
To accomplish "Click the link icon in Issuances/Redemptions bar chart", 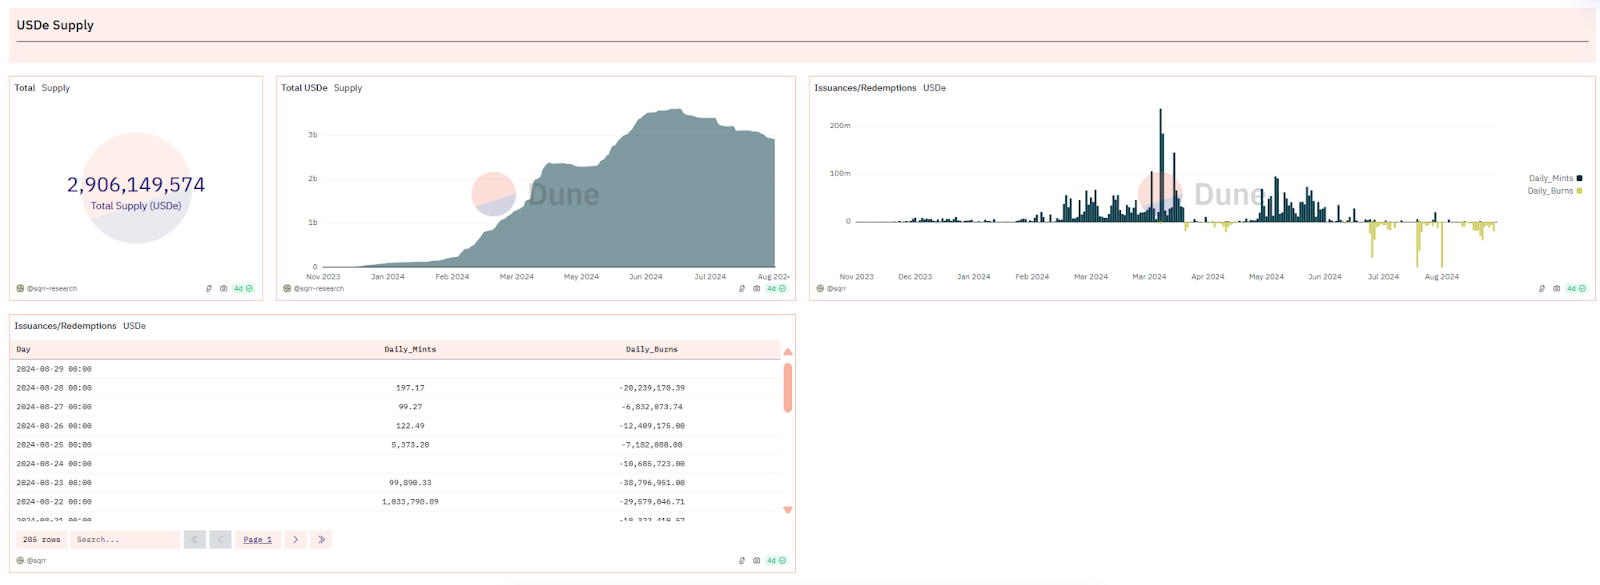I will coord(1542,288).
